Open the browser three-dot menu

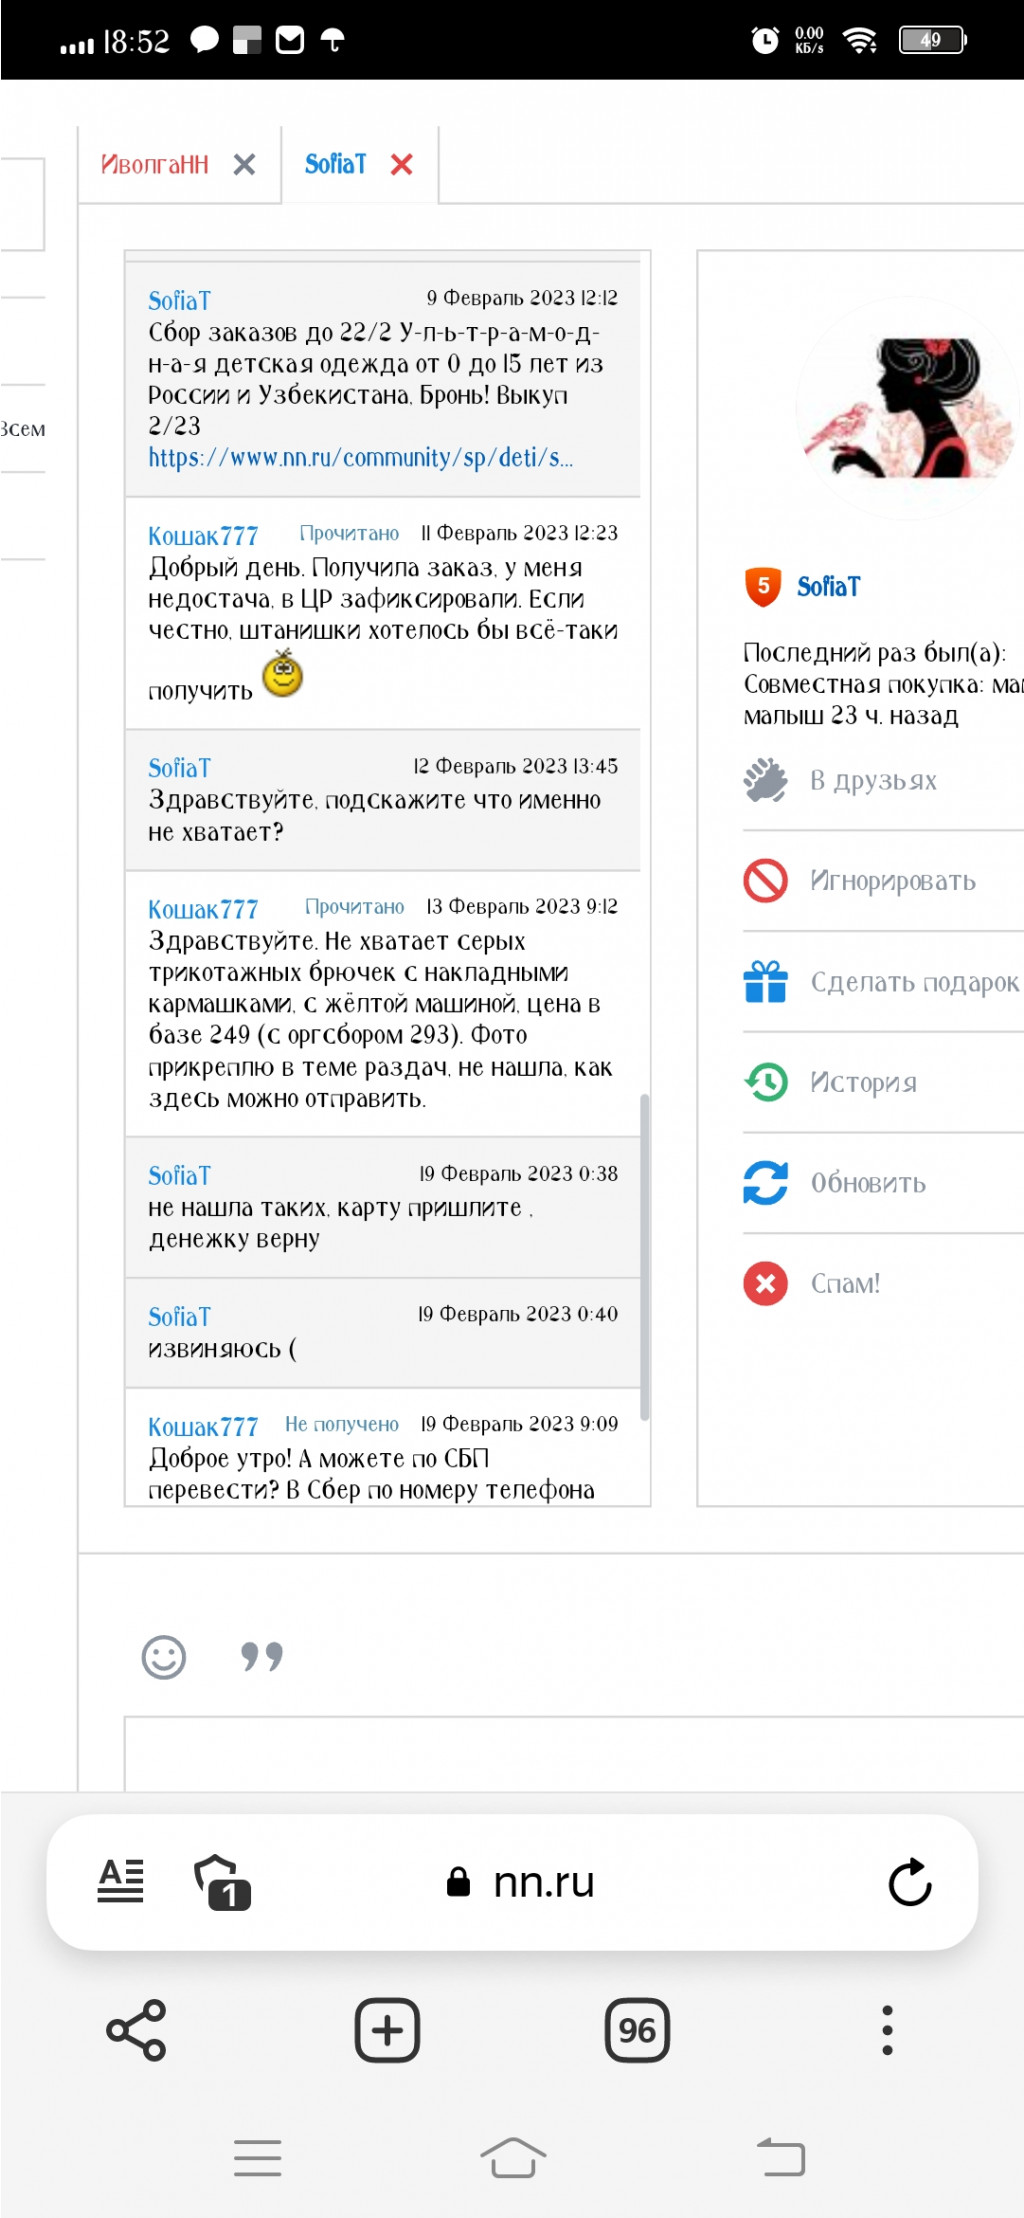point(887,2030)
